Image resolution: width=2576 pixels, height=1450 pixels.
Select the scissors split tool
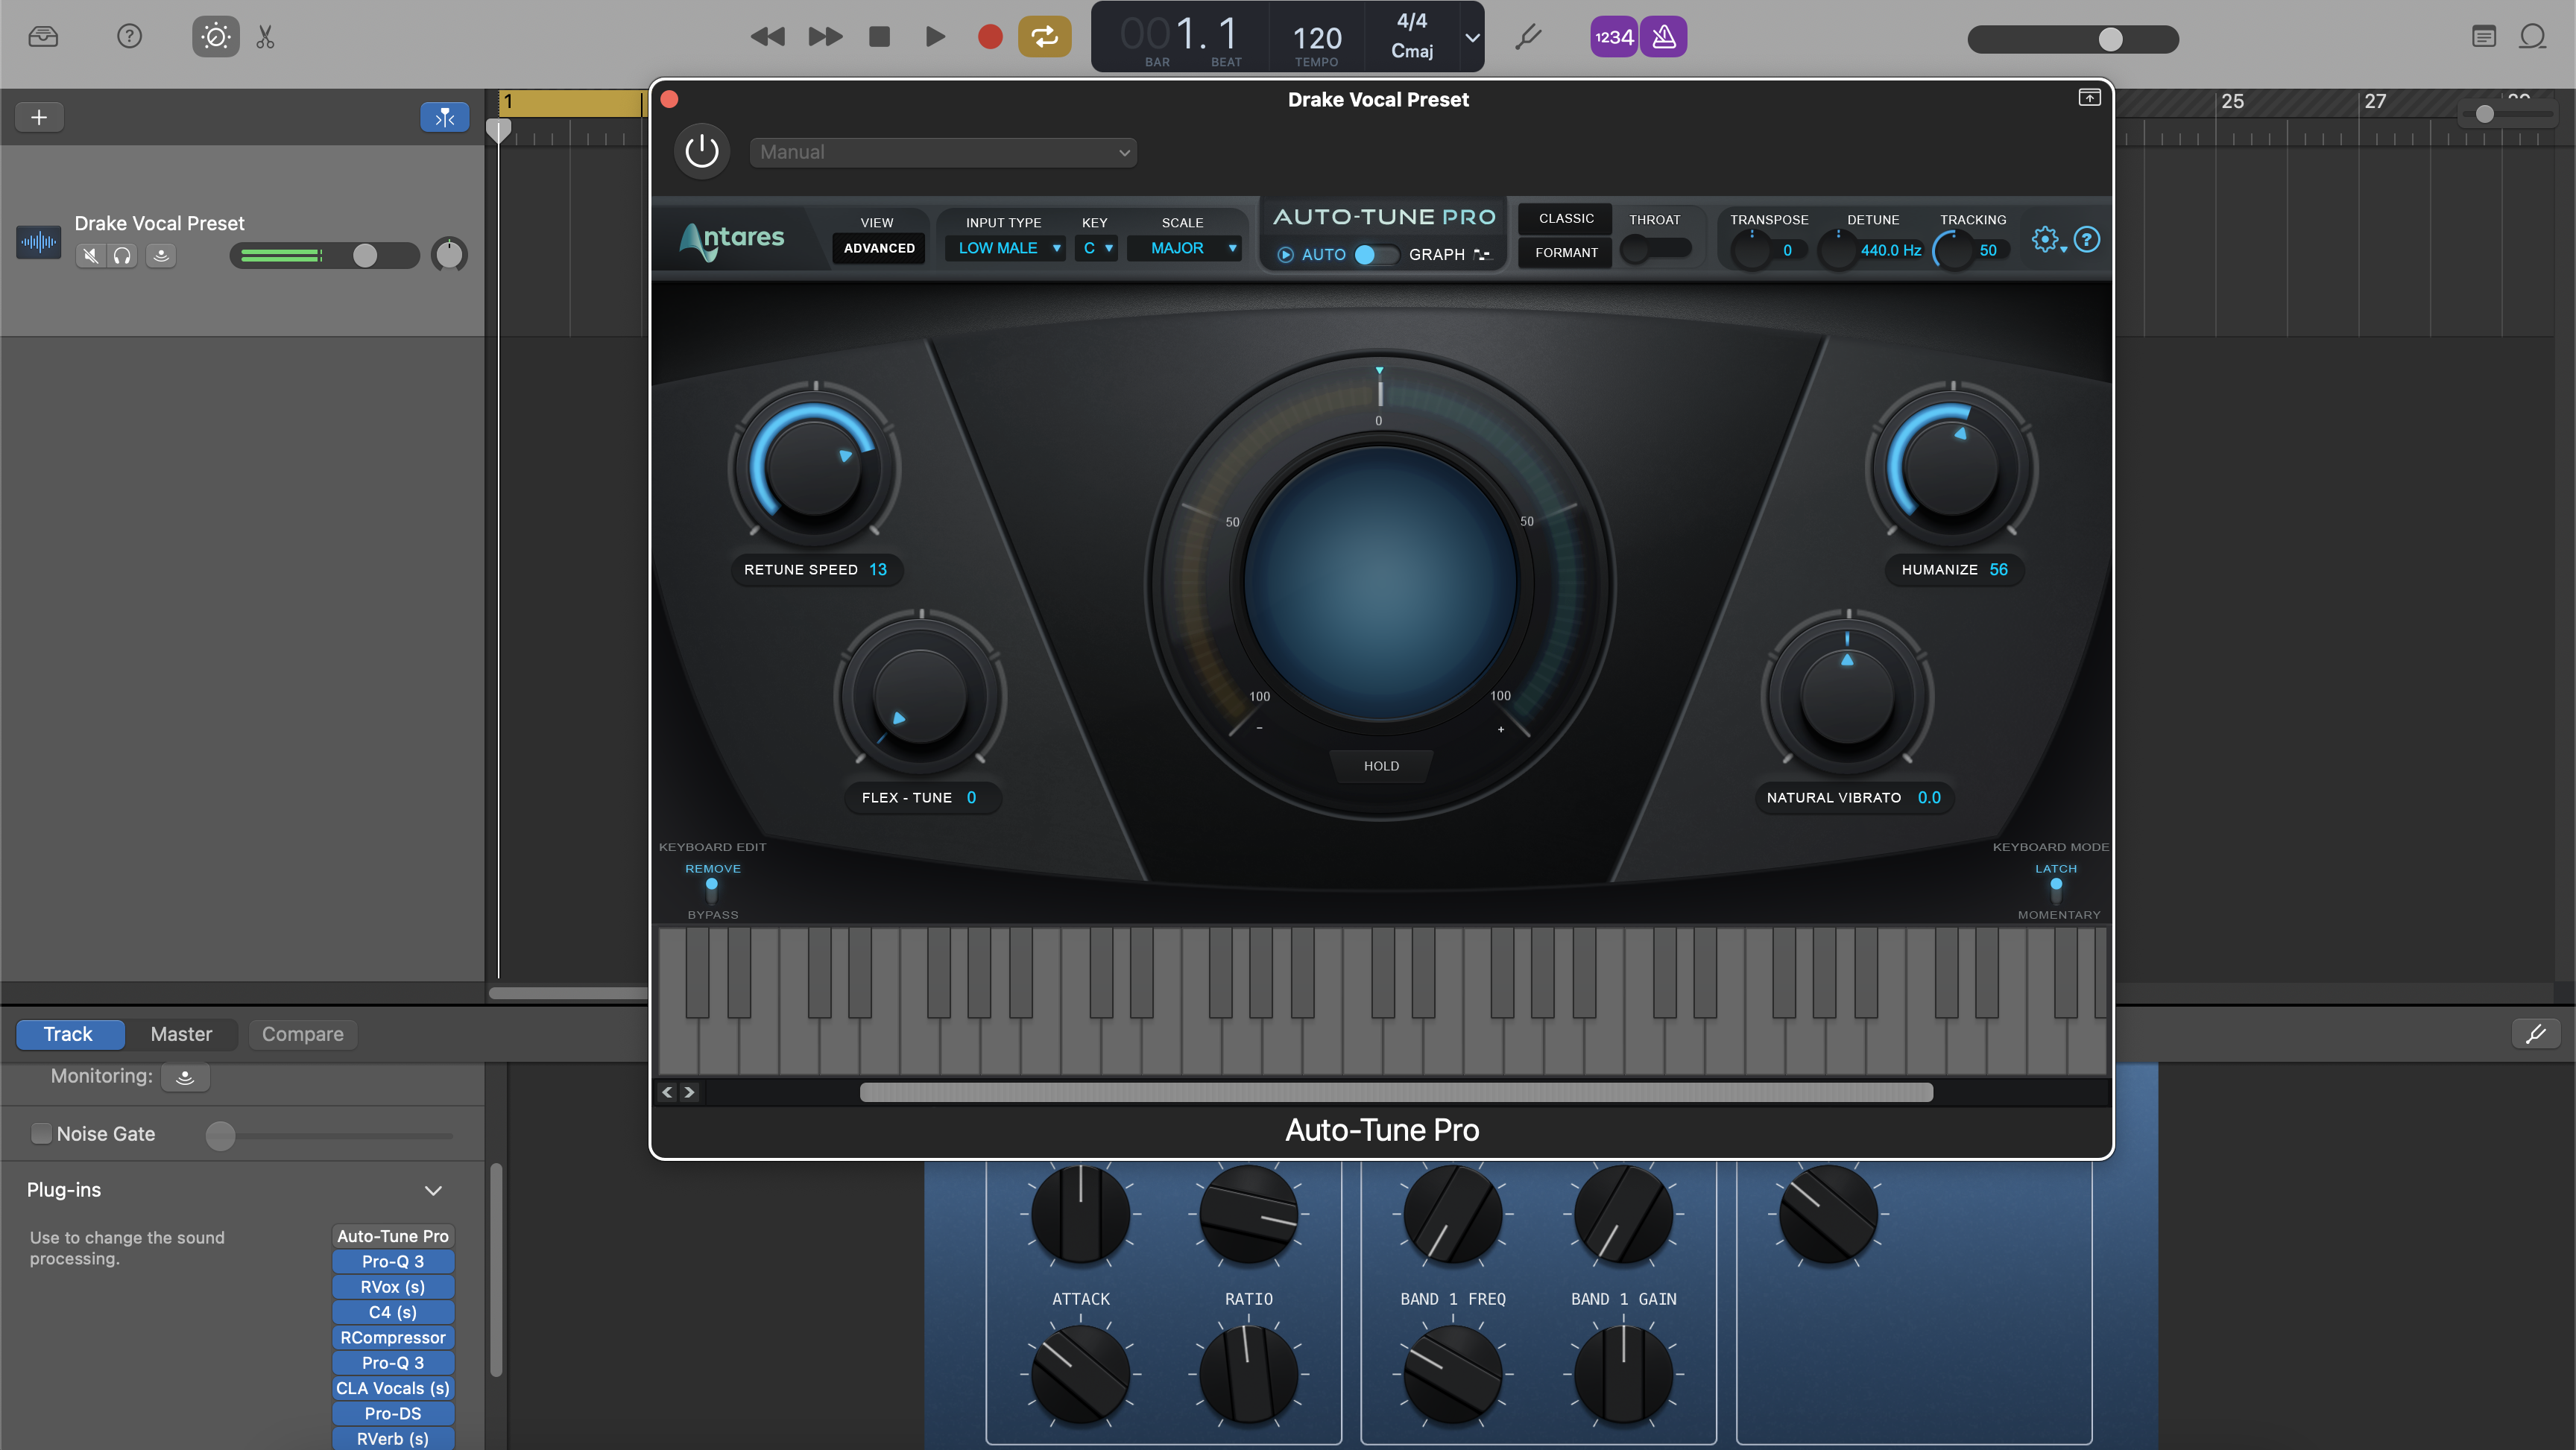tap(265, 37)
